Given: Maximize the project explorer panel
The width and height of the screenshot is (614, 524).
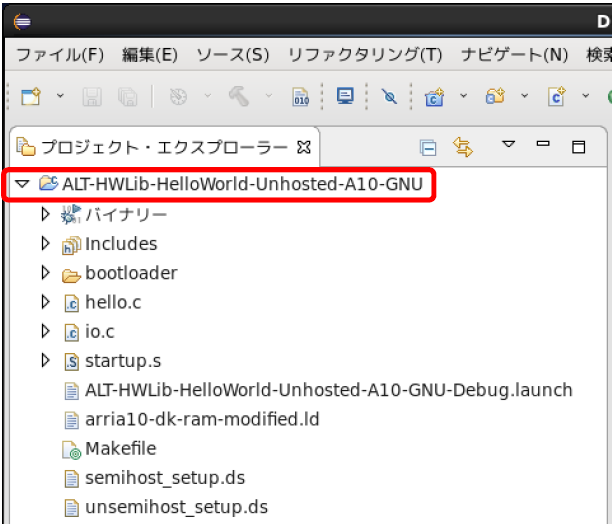Looking at the screenshot, I should [578, 147].
